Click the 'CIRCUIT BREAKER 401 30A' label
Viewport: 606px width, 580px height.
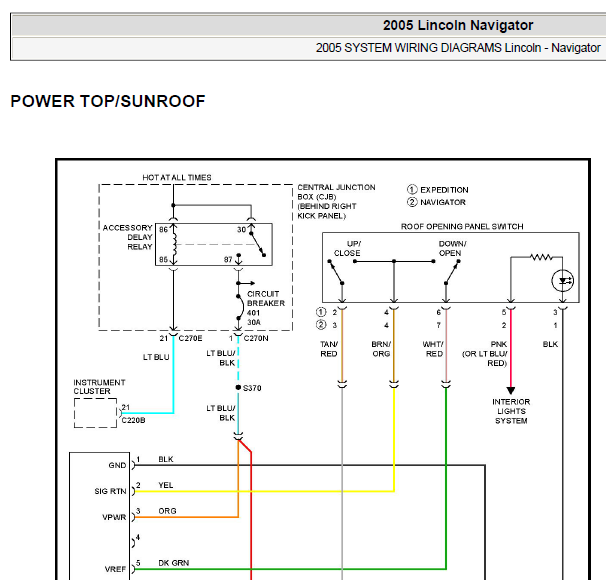[266, 308]
